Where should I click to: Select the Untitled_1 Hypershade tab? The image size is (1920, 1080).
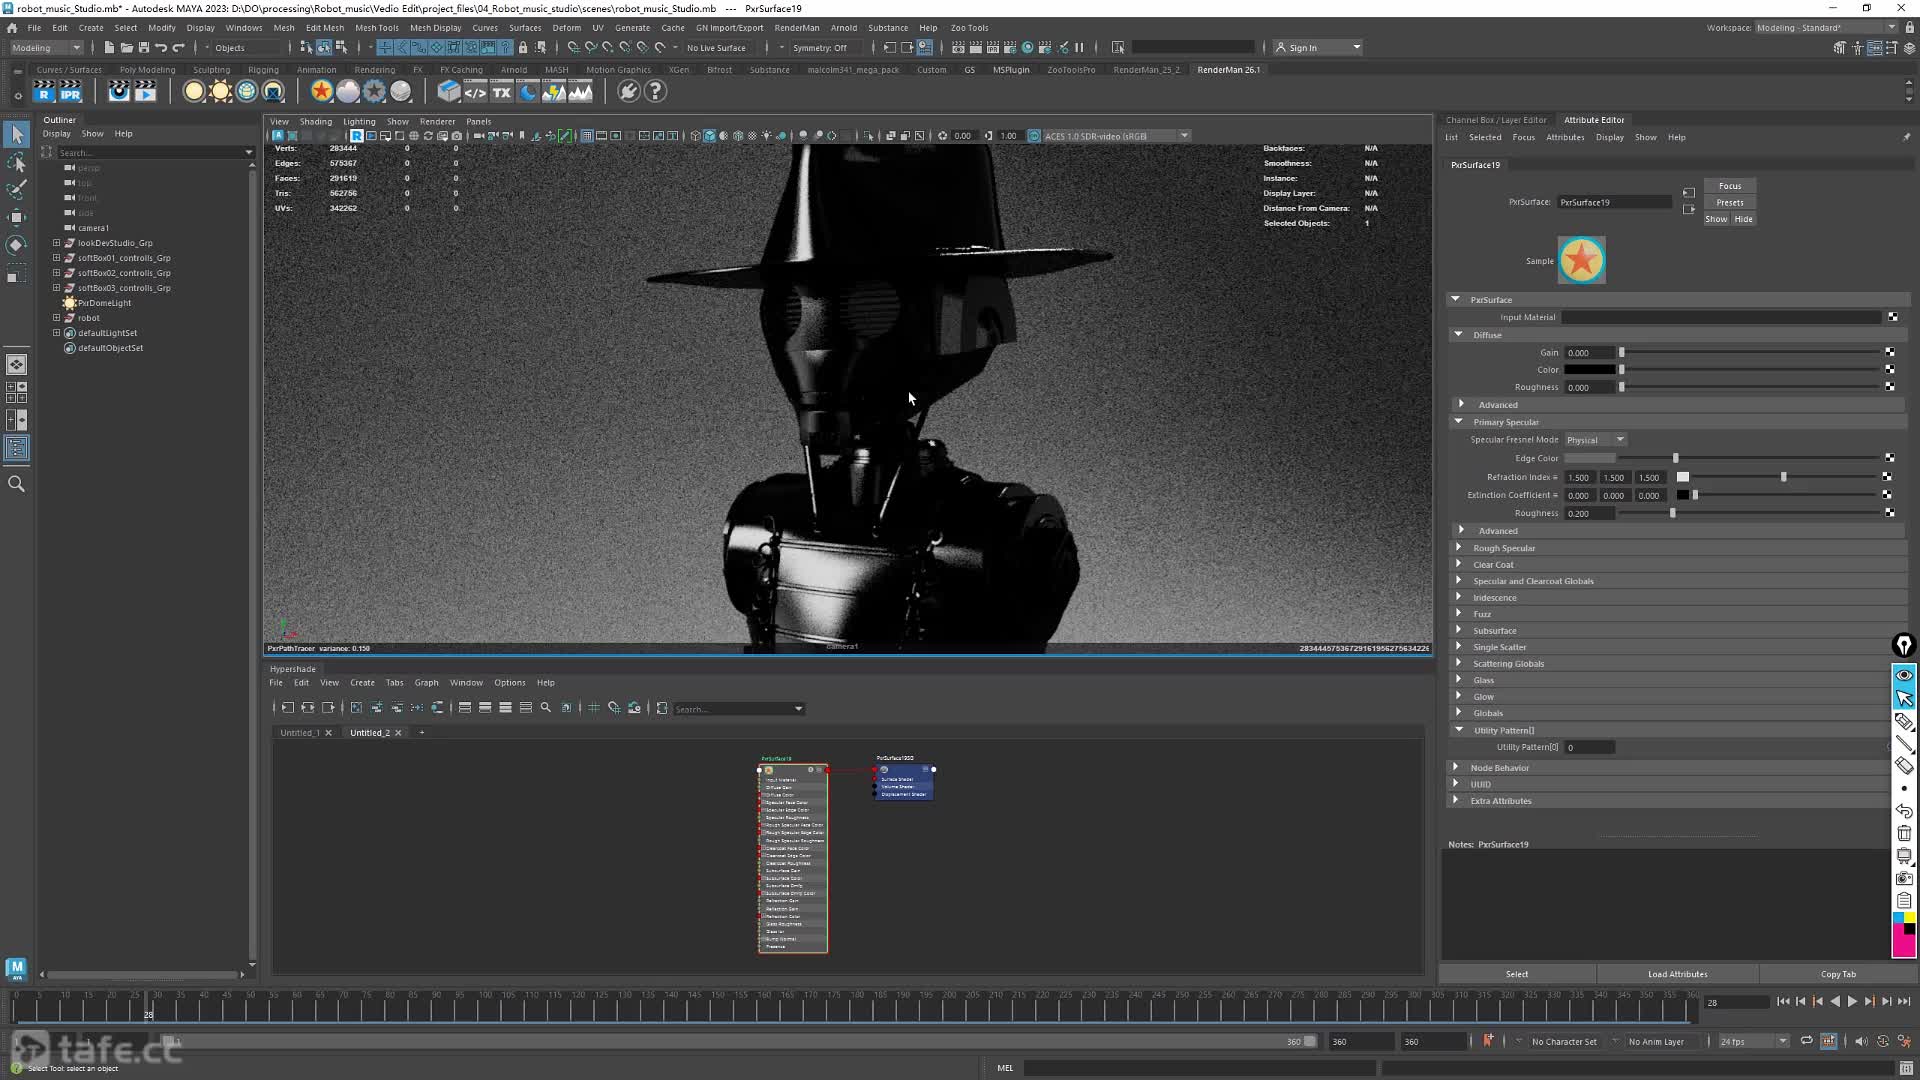(300, 733)
